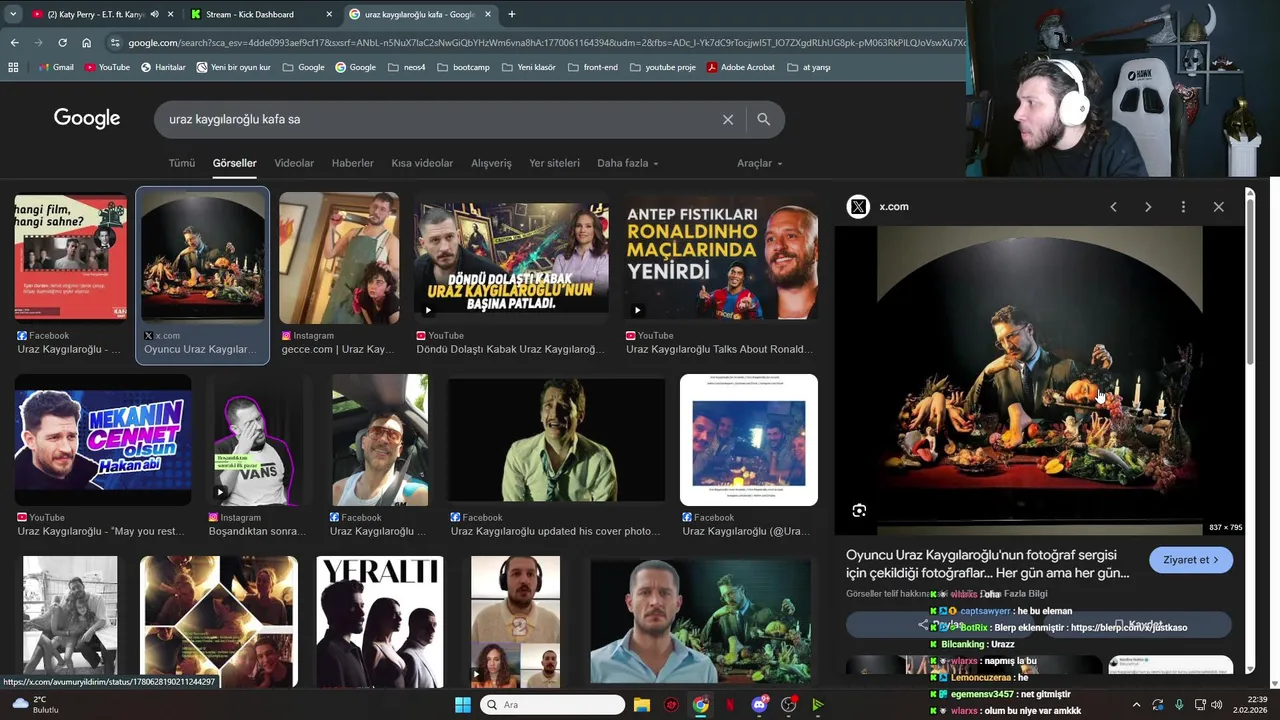The width and height of the screenshot is (1280, 720).
Task: Focus the google.com address bar URL
Action: (546, 42)
